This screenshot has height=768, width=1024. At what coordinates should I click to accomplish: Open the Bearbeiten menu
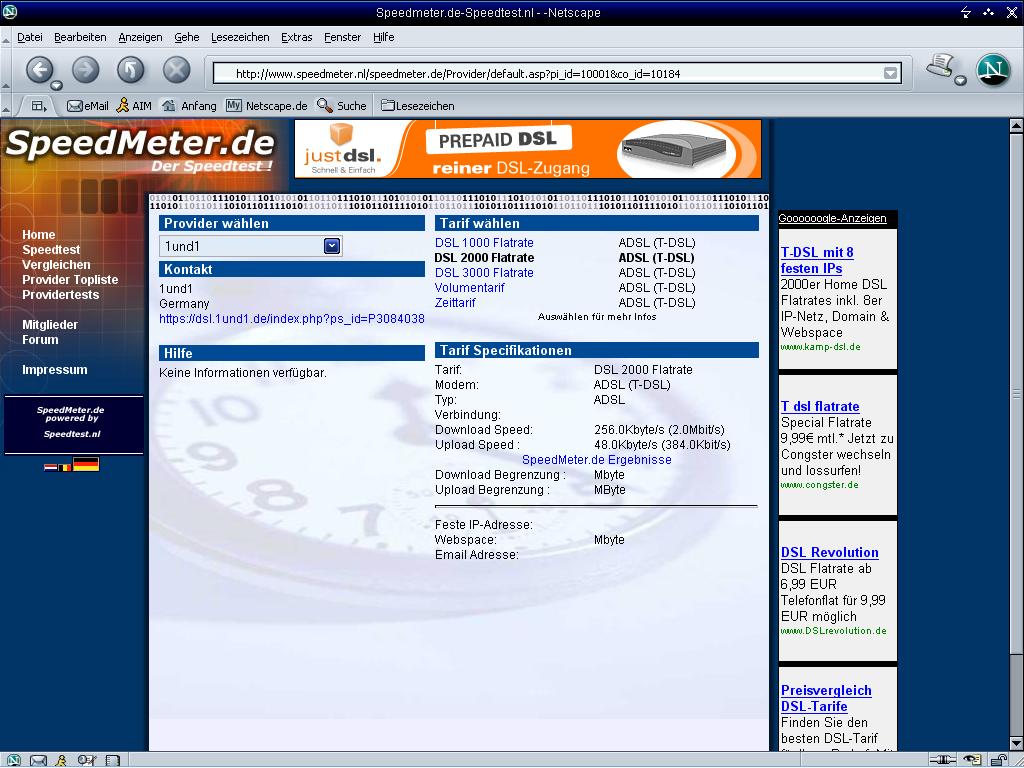click(80, 37)
